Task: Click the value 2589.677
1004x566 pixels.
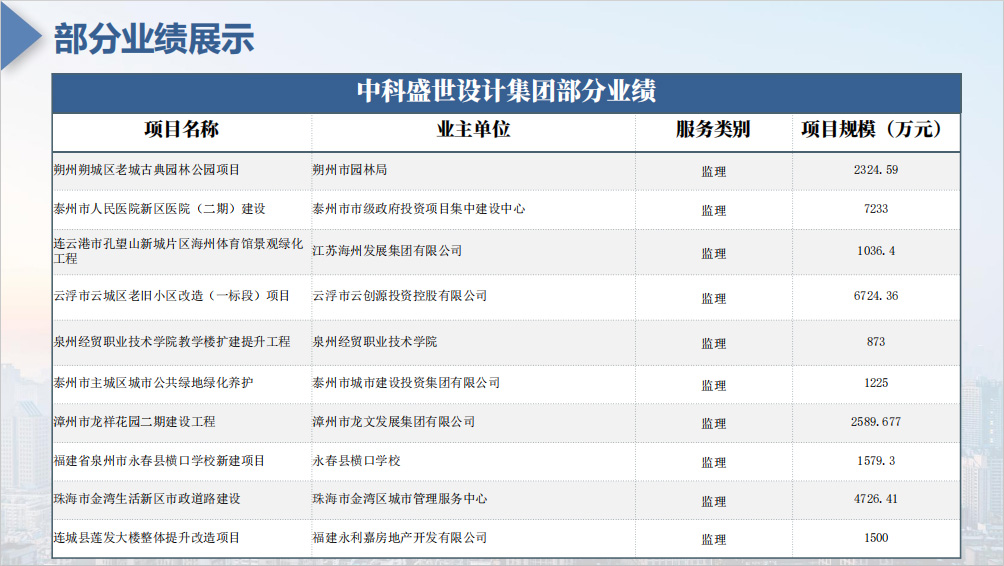Action: [875, 422]
